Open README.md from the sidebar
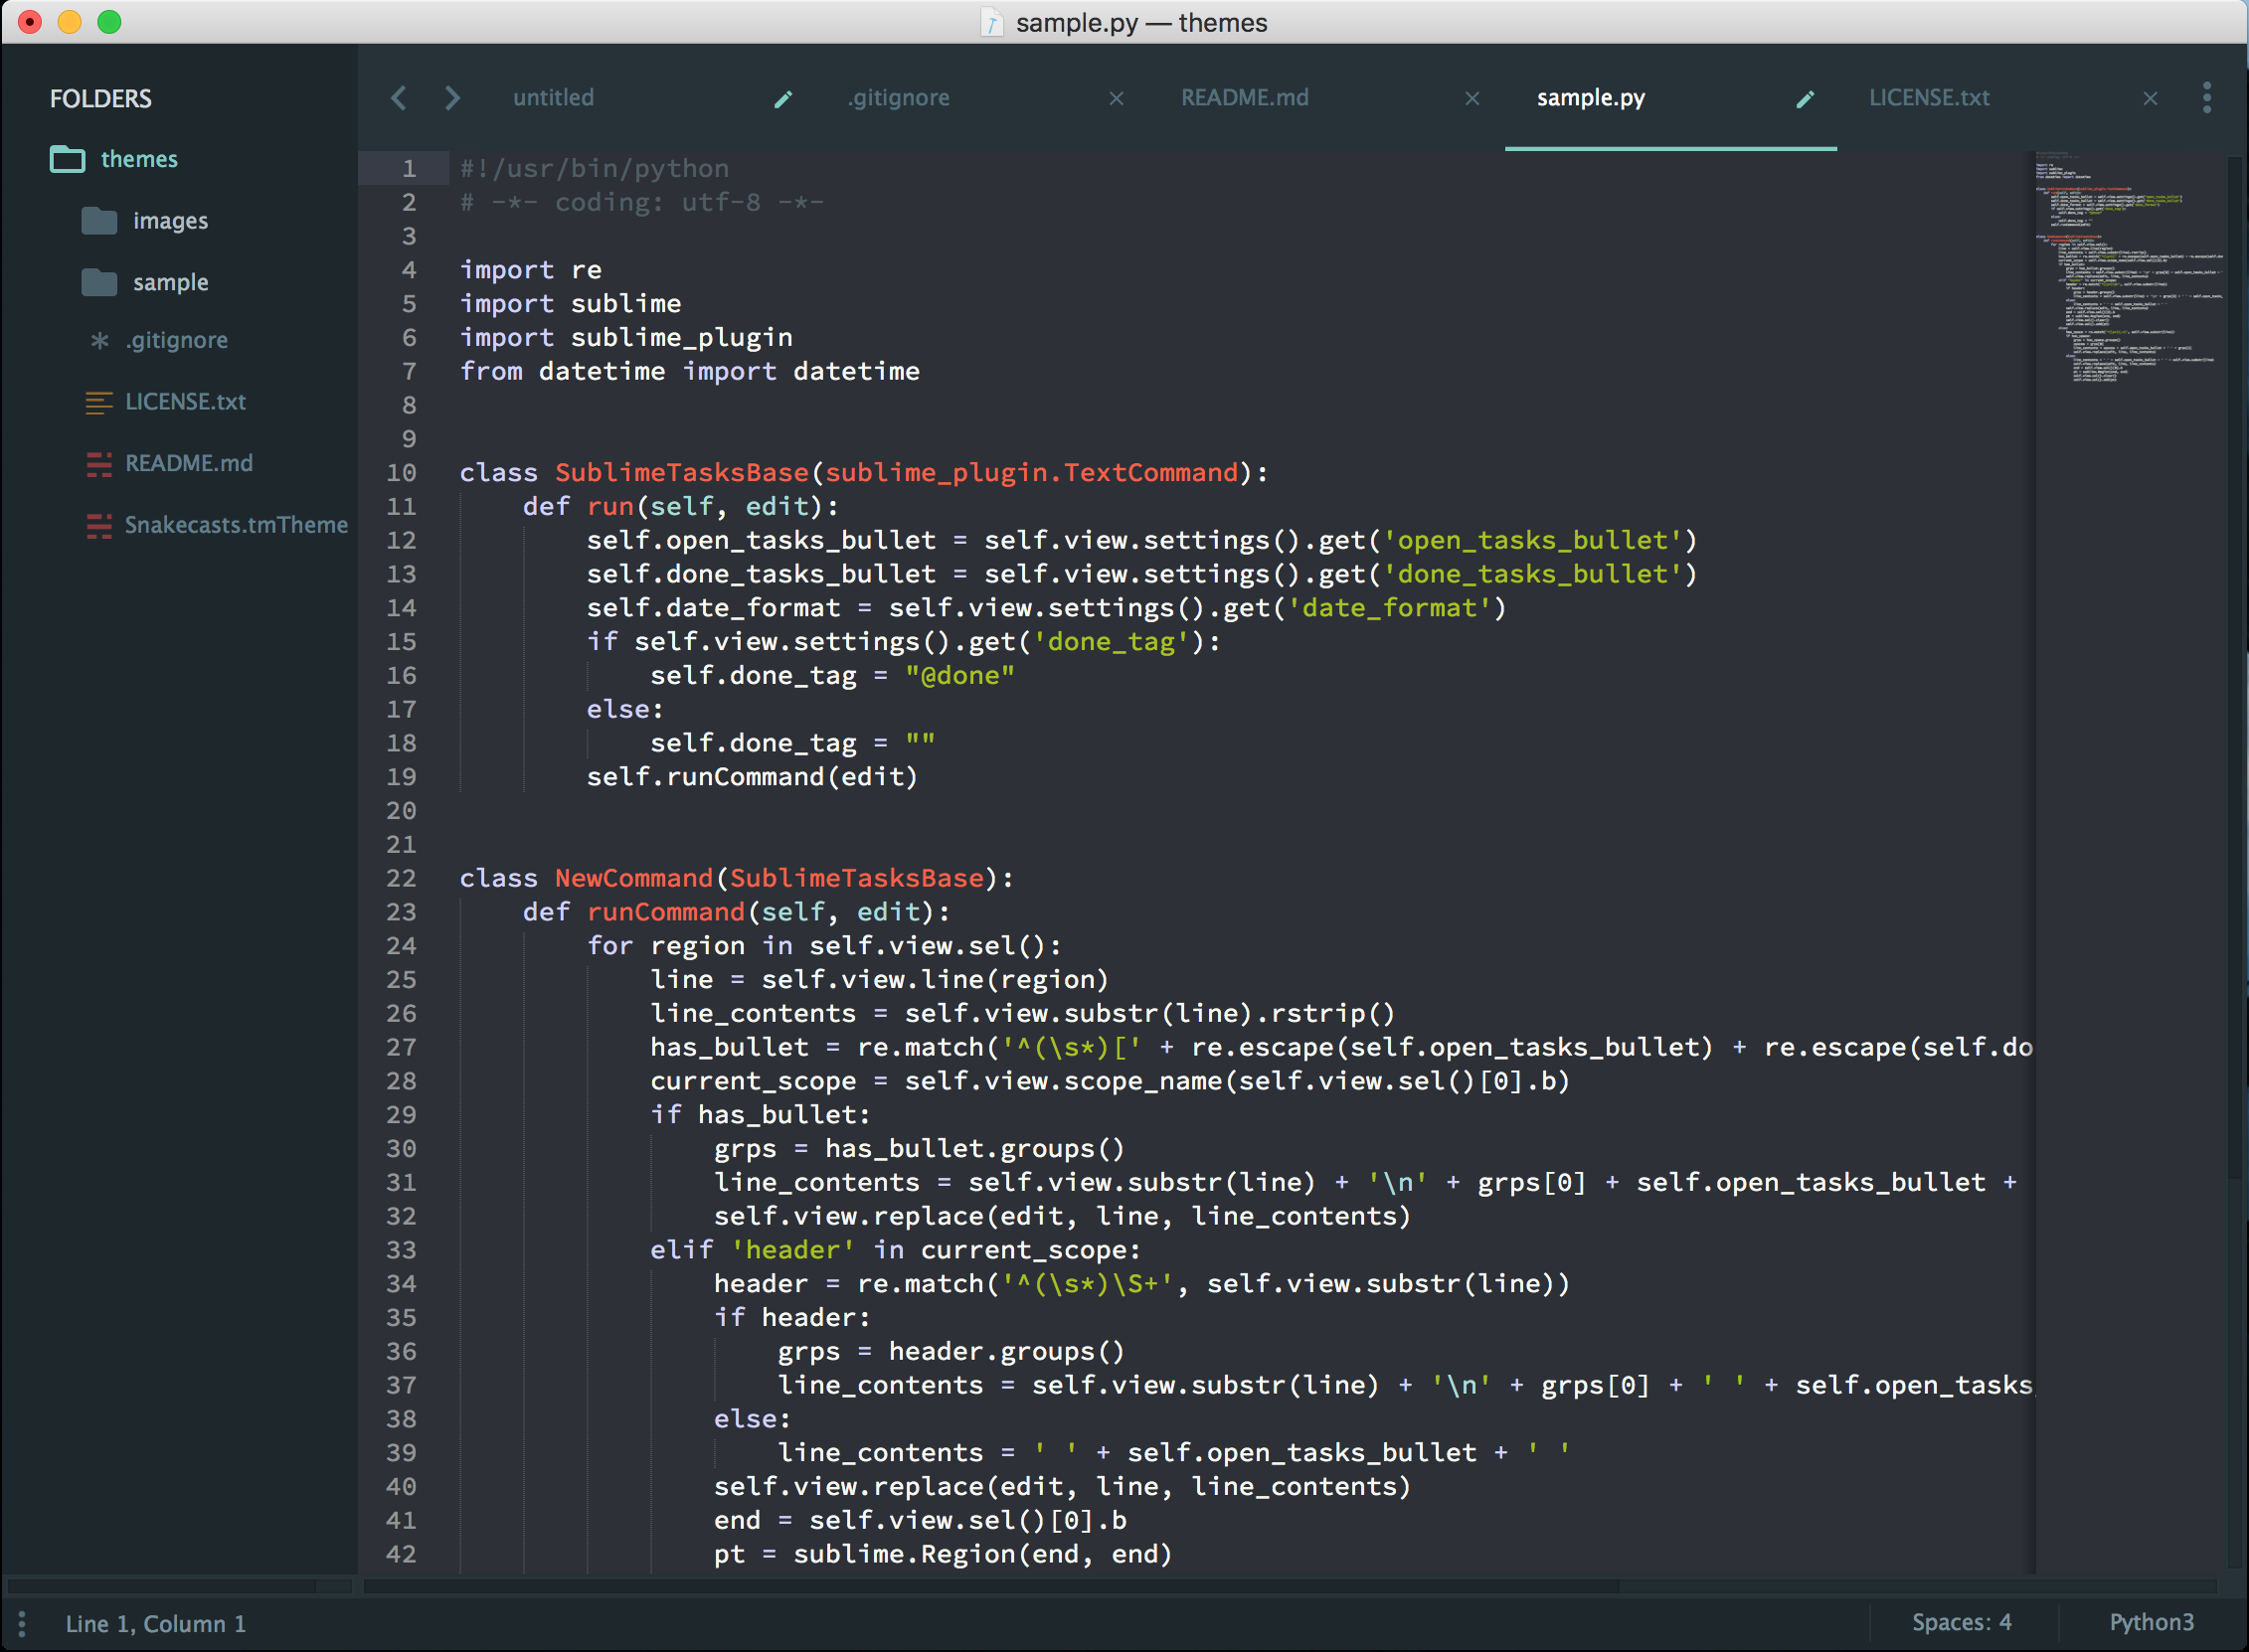The image size is (2249, 1652). point(189,464)
